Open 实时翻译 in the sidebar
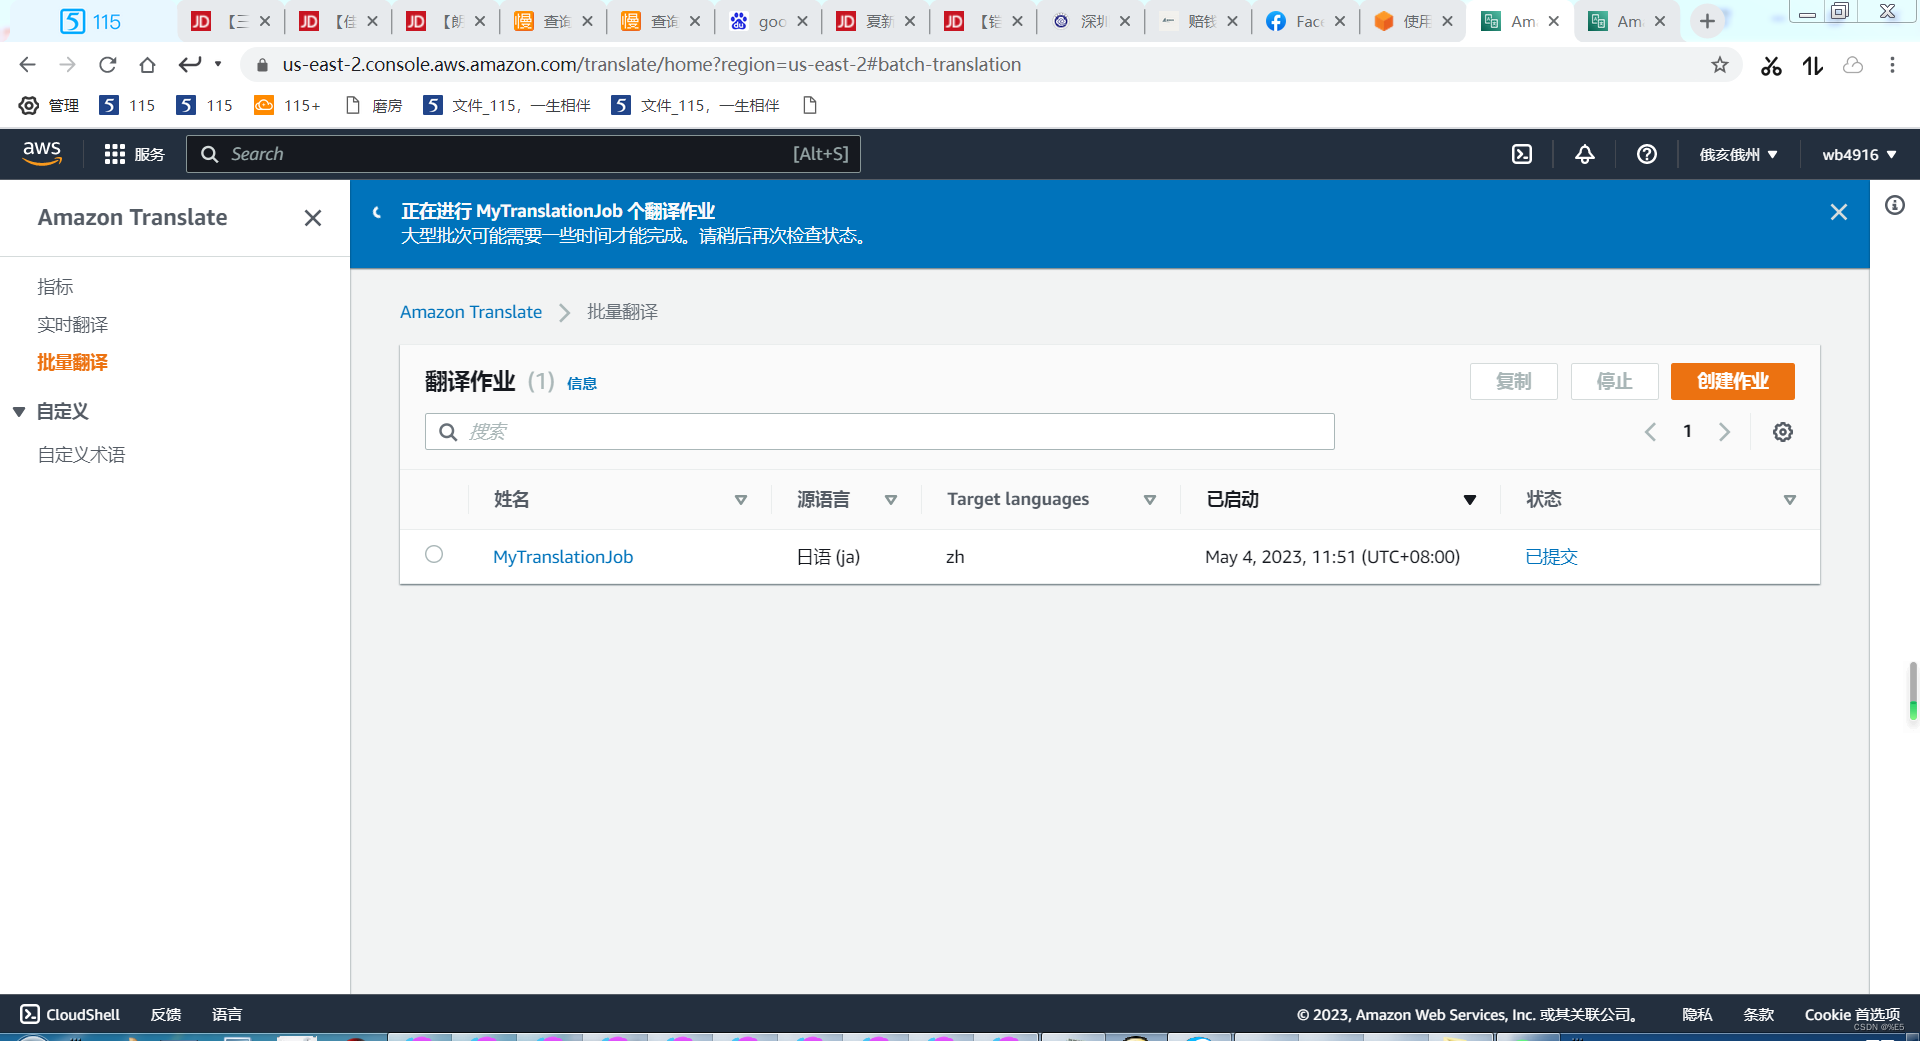The image size is (1920, 1041). [72, 325]
